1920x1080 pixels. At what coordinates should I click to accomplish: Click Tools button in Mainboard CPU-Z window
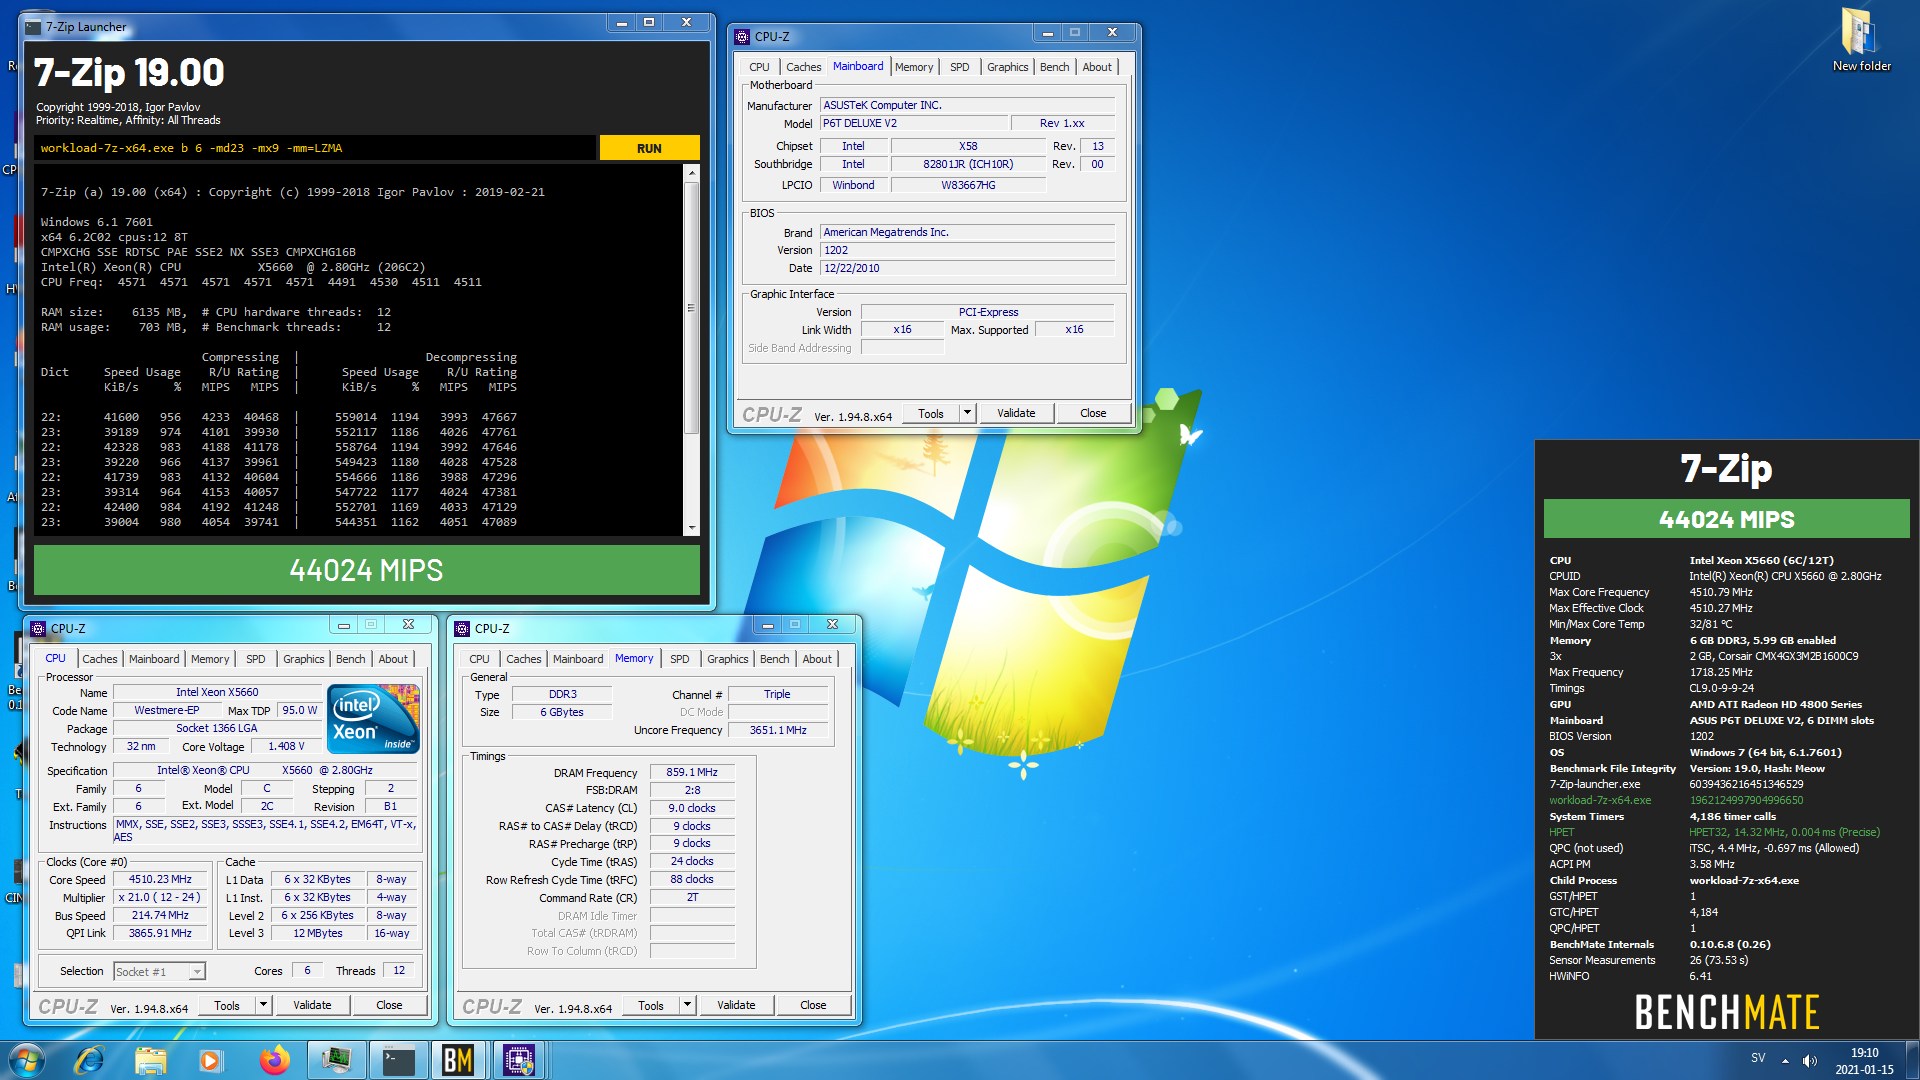931,414
